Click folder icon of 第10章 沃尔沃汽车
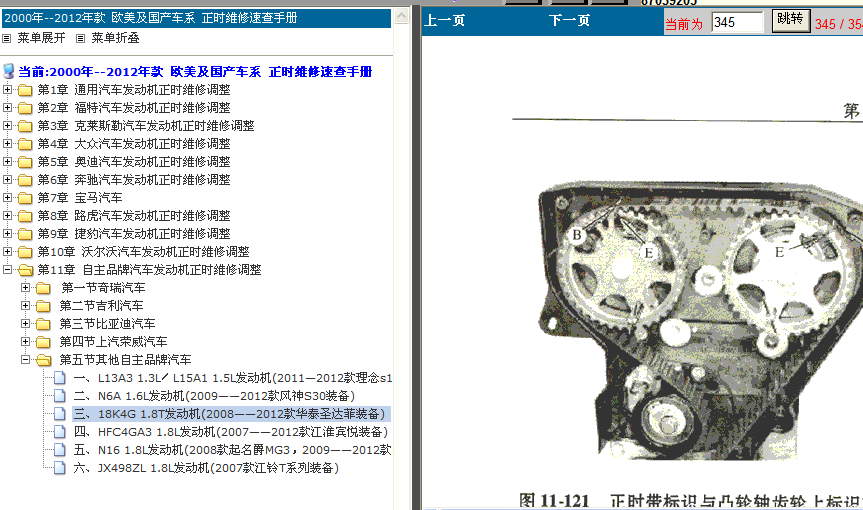This screenshot has width=863, height=510. [25, 253]
